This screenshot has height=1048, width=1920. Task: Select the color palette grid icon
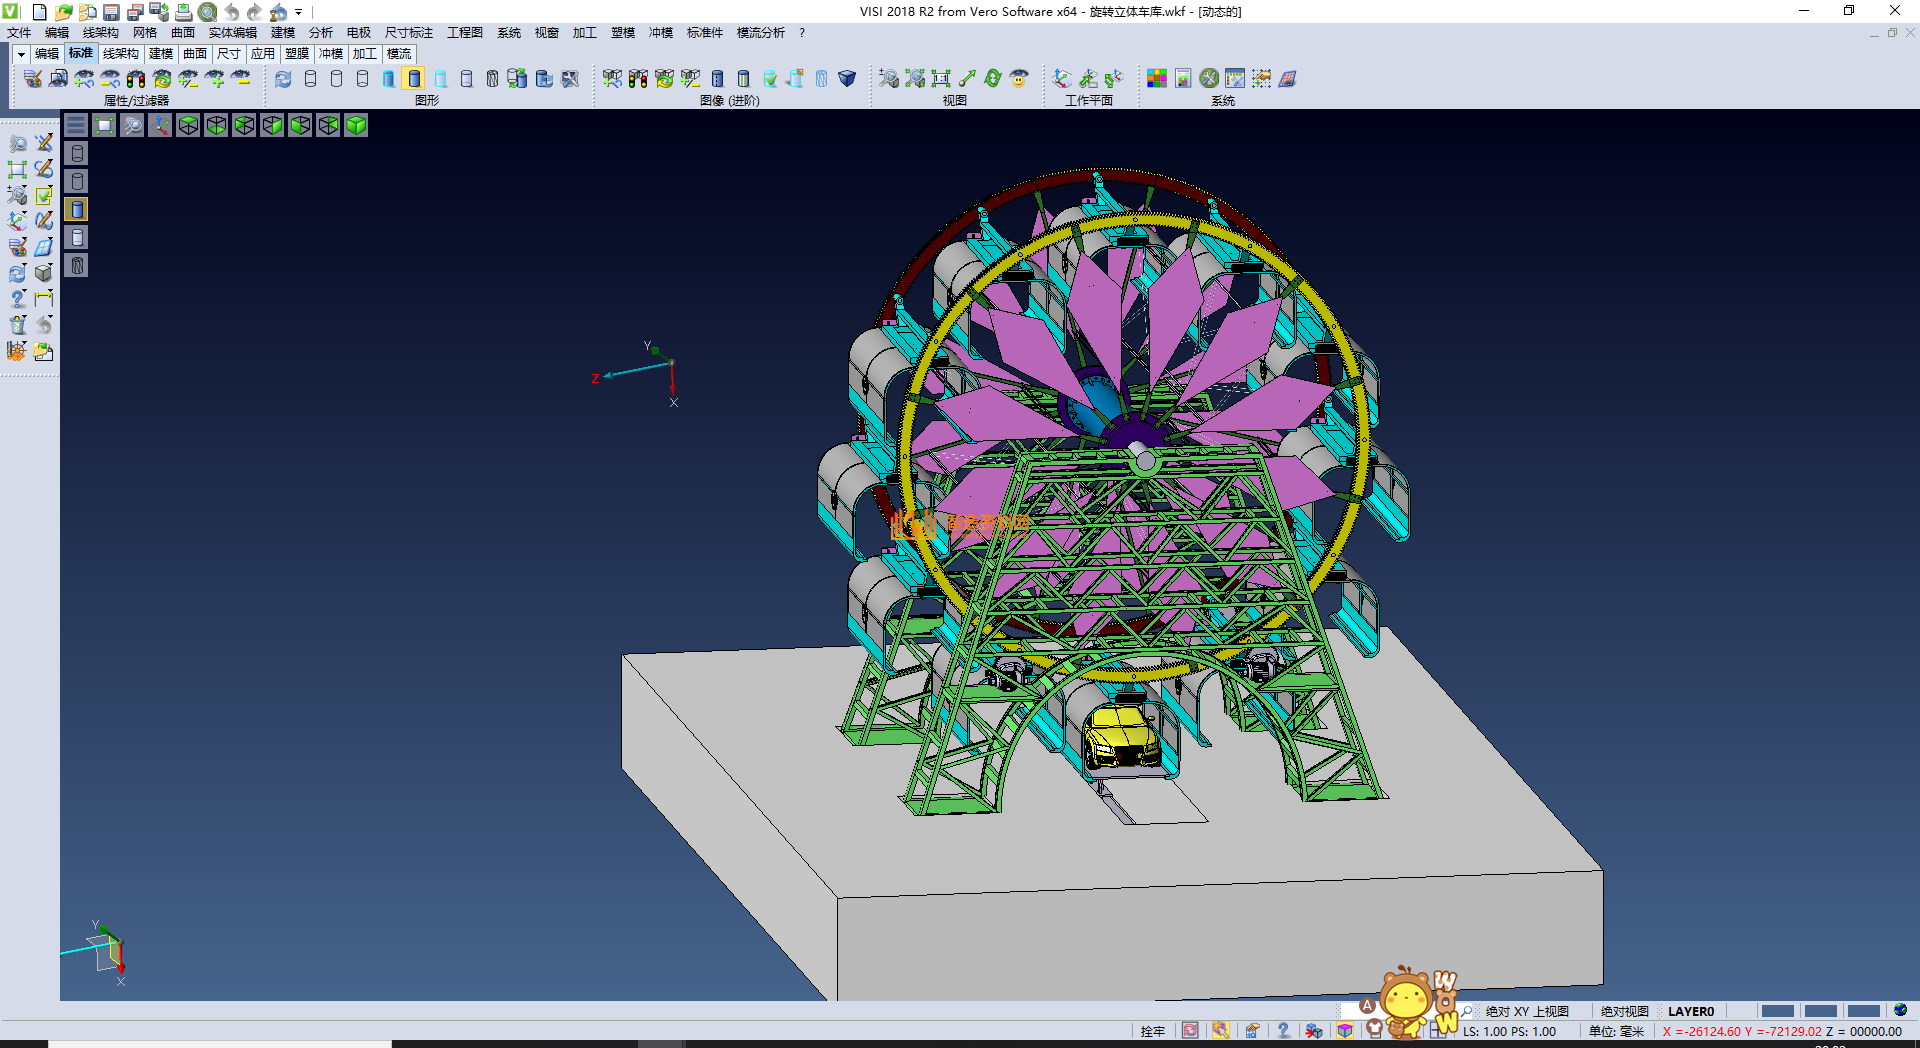(x=1156, y=78)
